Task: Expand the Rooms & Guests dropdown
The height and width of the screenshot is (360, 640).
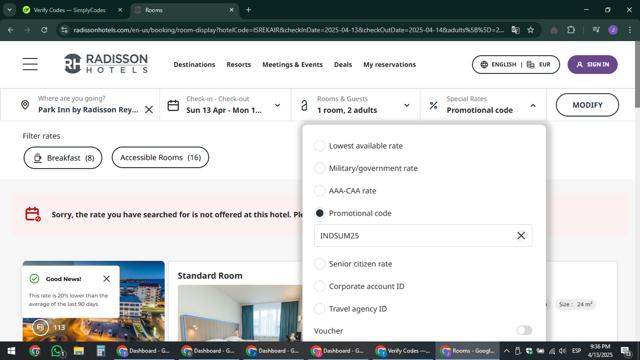Action: click(x=407, y=105)
